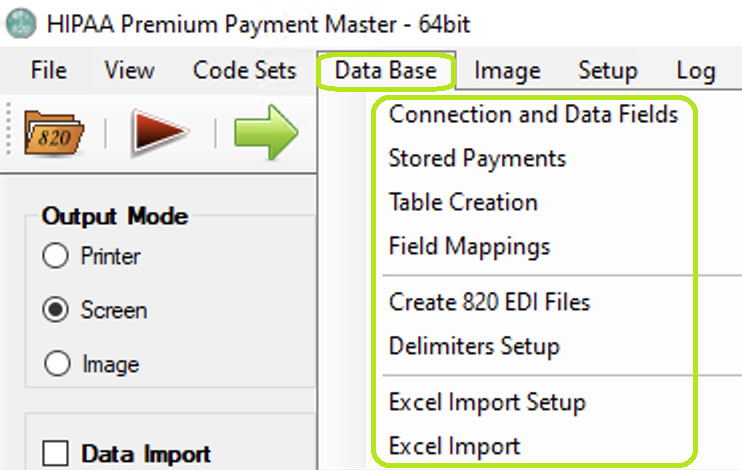Image resolution: width=742 pixels, height=470 pixels.
Task: Choose Excel Import Setup entry
Action: (x=487, y=402)
